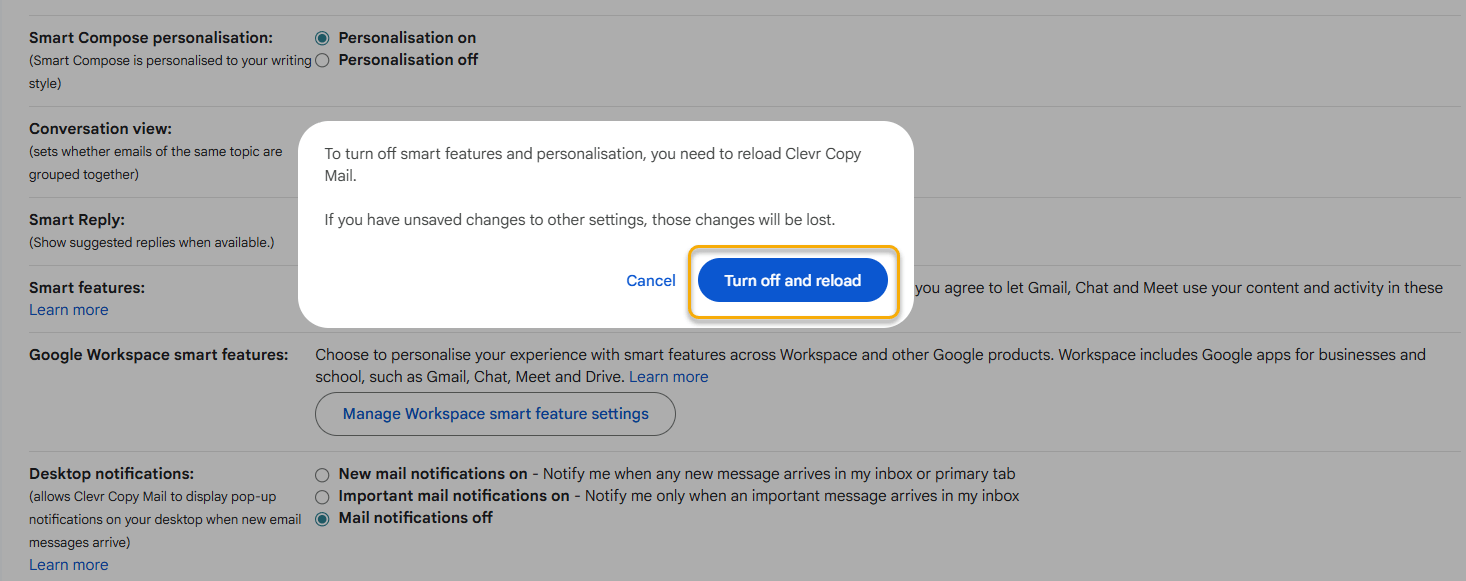Screen dimensions: 1466x581
Task: Choose the Personalisation off option
Action: (322, 60)
